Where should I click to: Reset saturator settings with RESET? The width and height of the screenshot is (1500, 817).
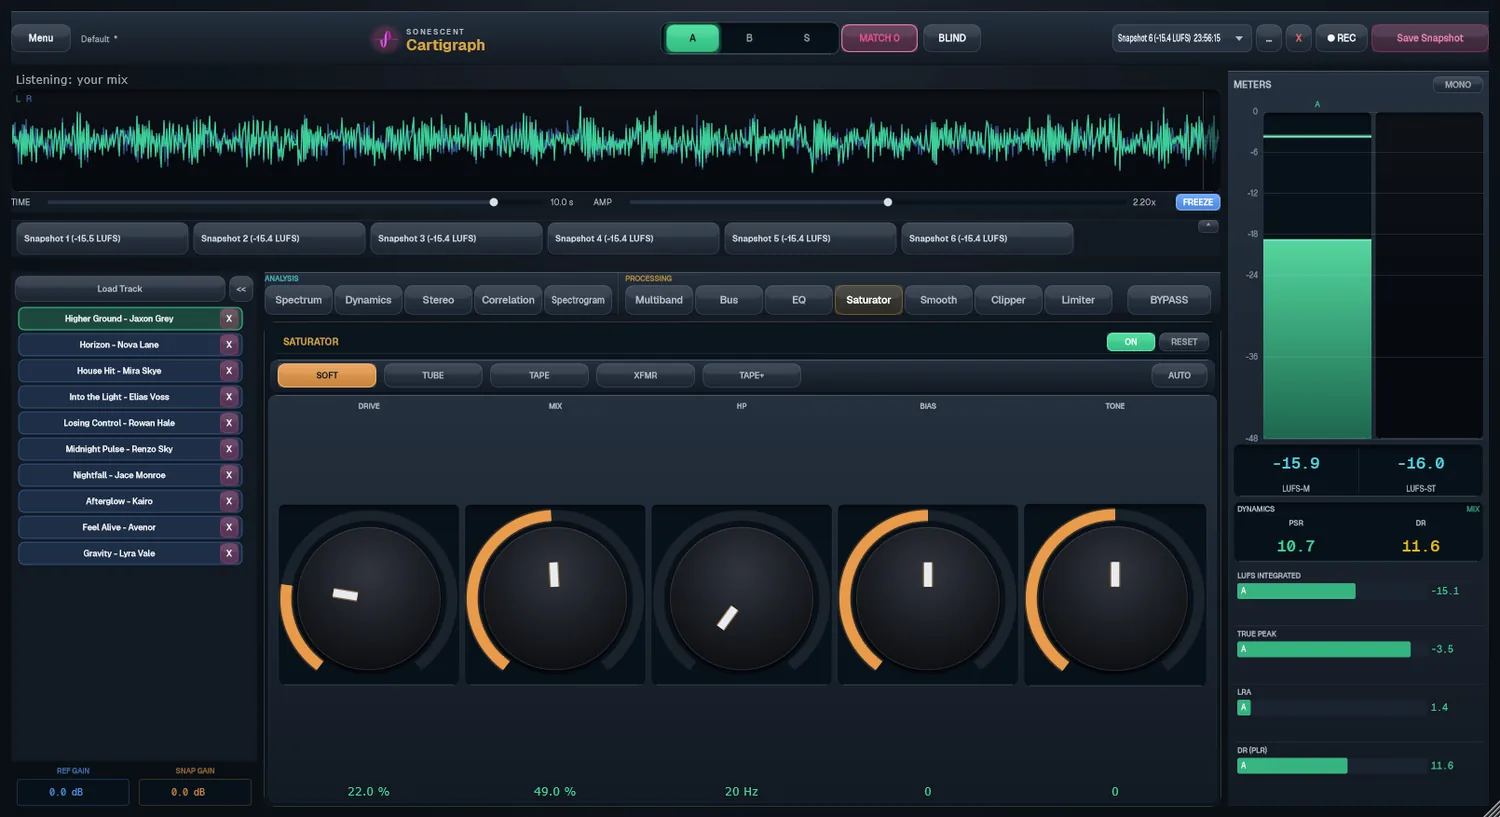pos(1184,342)
